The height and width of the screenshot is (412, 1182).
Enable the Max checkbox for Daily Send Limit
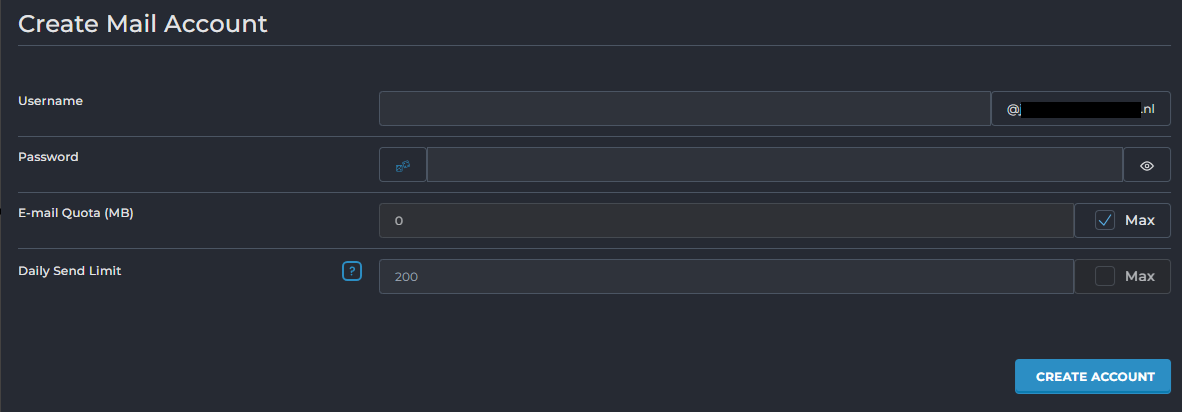coord(1104,276)
